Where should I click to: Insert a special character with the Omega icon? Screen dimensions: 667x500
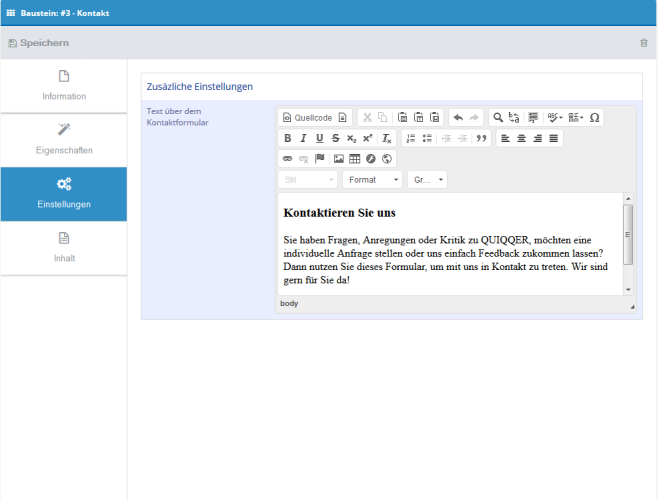click(x=594, y=117)
